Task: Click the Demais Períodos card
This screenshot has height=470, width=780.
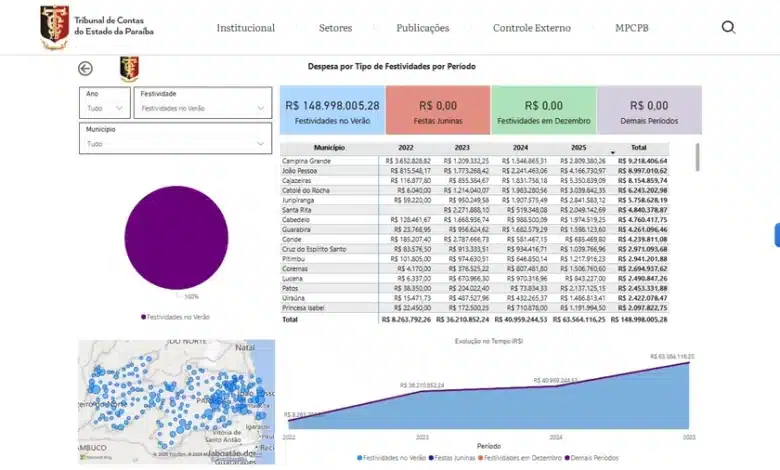Action: [x=649, y=110]
